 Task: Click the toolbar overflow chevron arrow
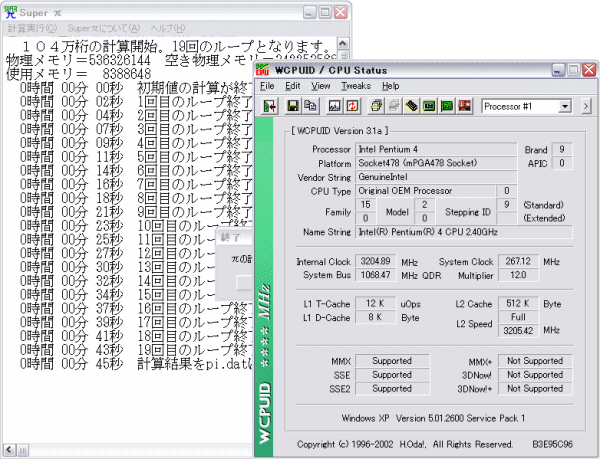click(x=586, y=106)
